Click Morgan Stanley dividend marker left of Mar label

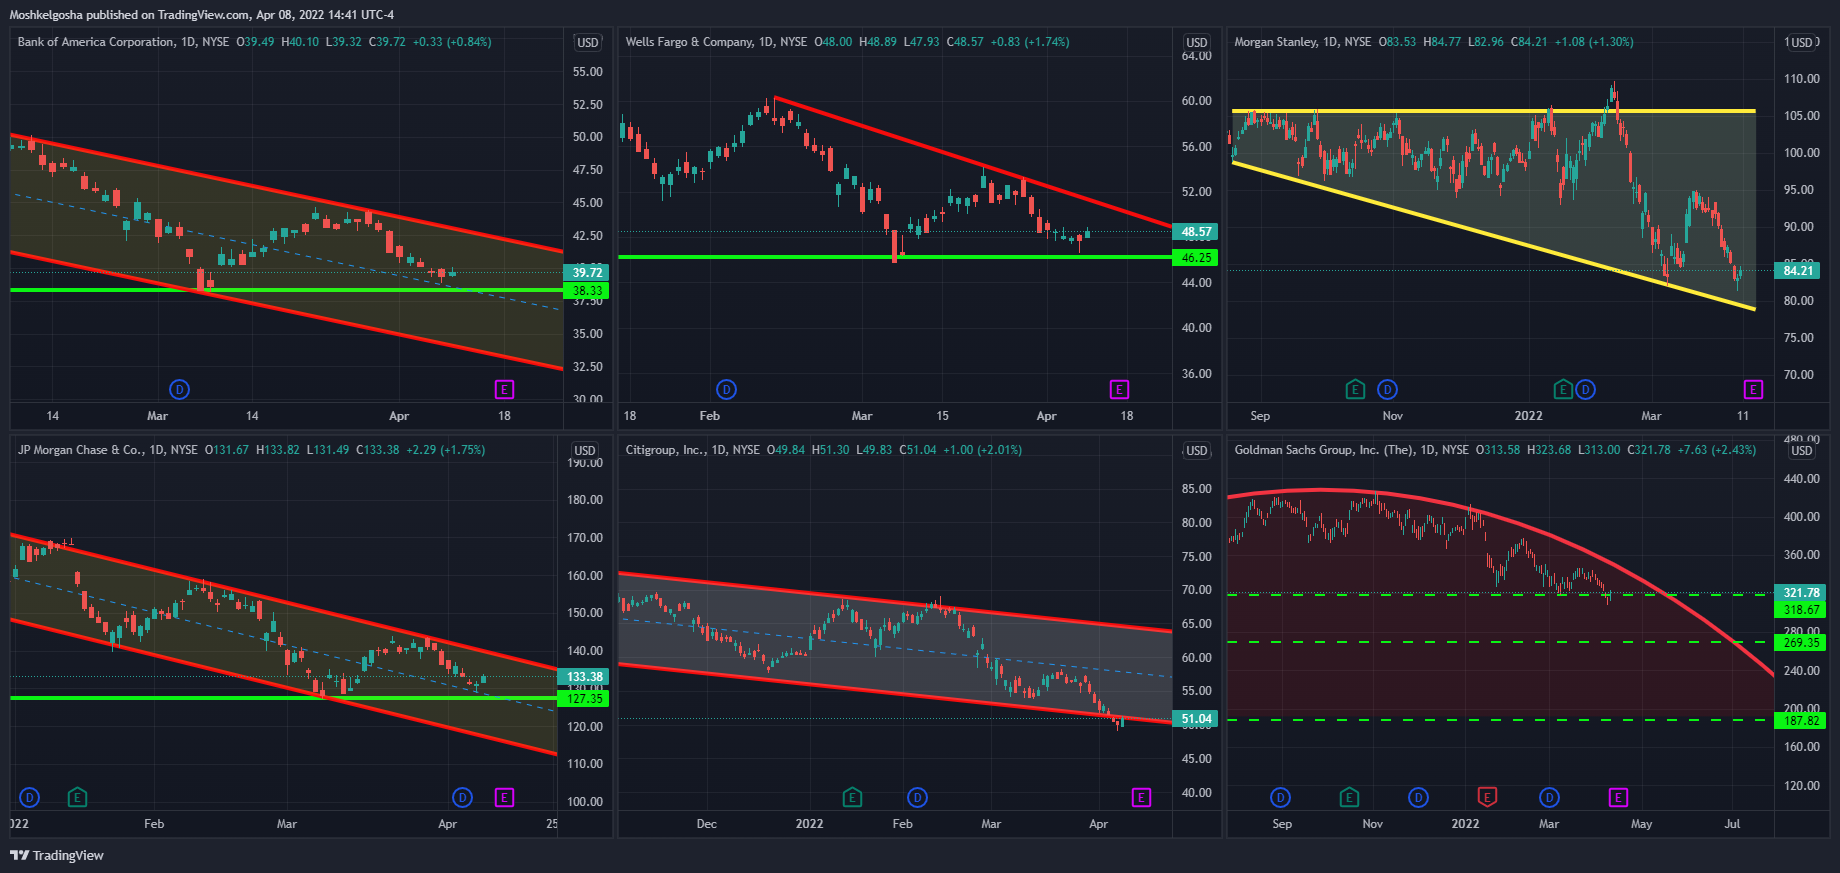[1586, 389]
